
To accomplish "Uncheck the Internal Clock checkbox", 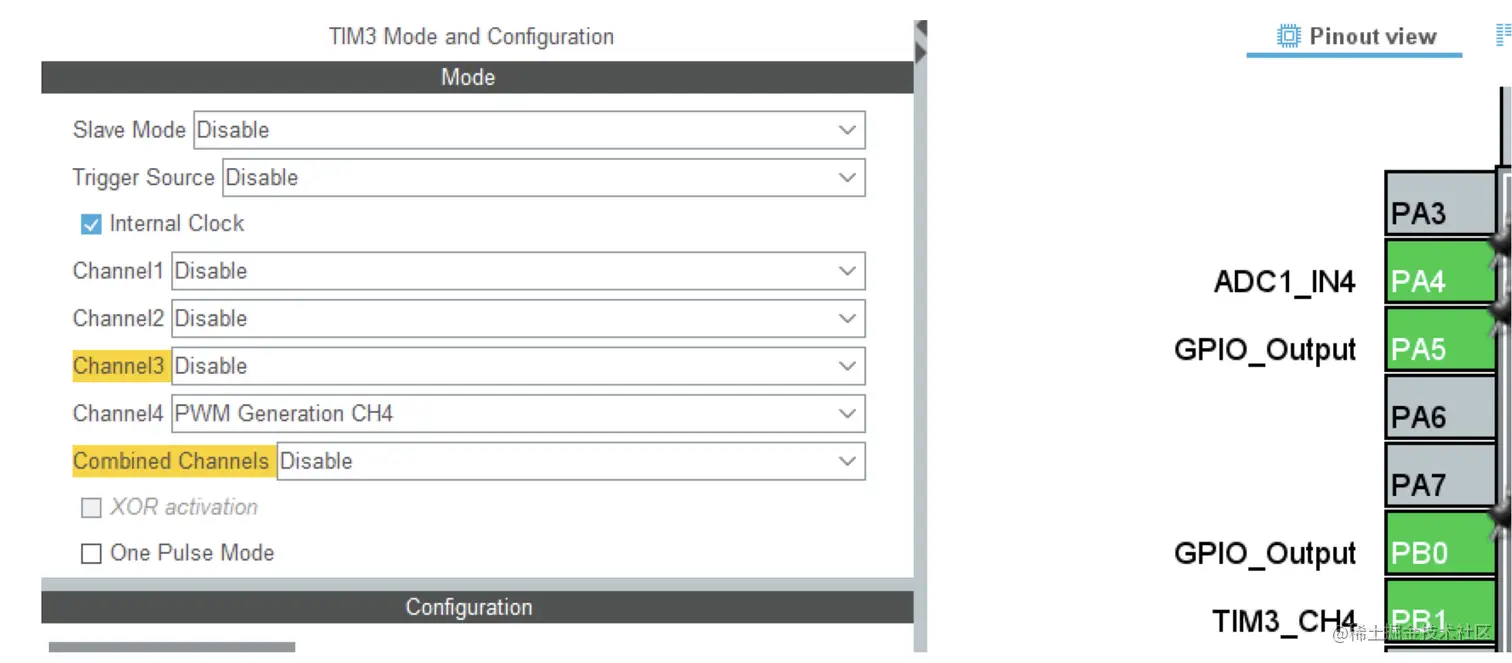I will 91,224.
